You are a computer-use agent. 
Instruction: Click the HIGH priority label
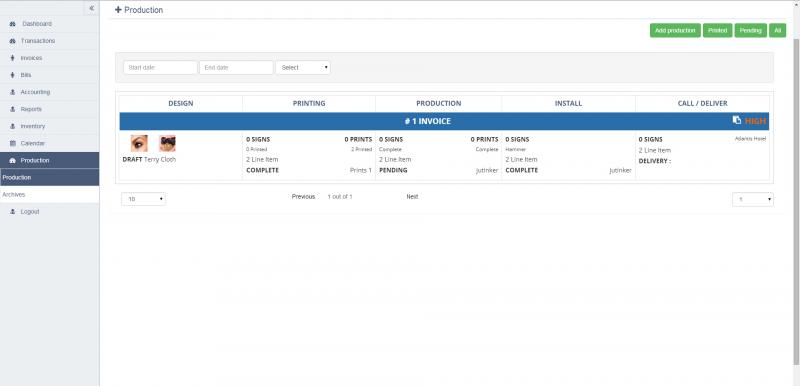tap(755, 121)
